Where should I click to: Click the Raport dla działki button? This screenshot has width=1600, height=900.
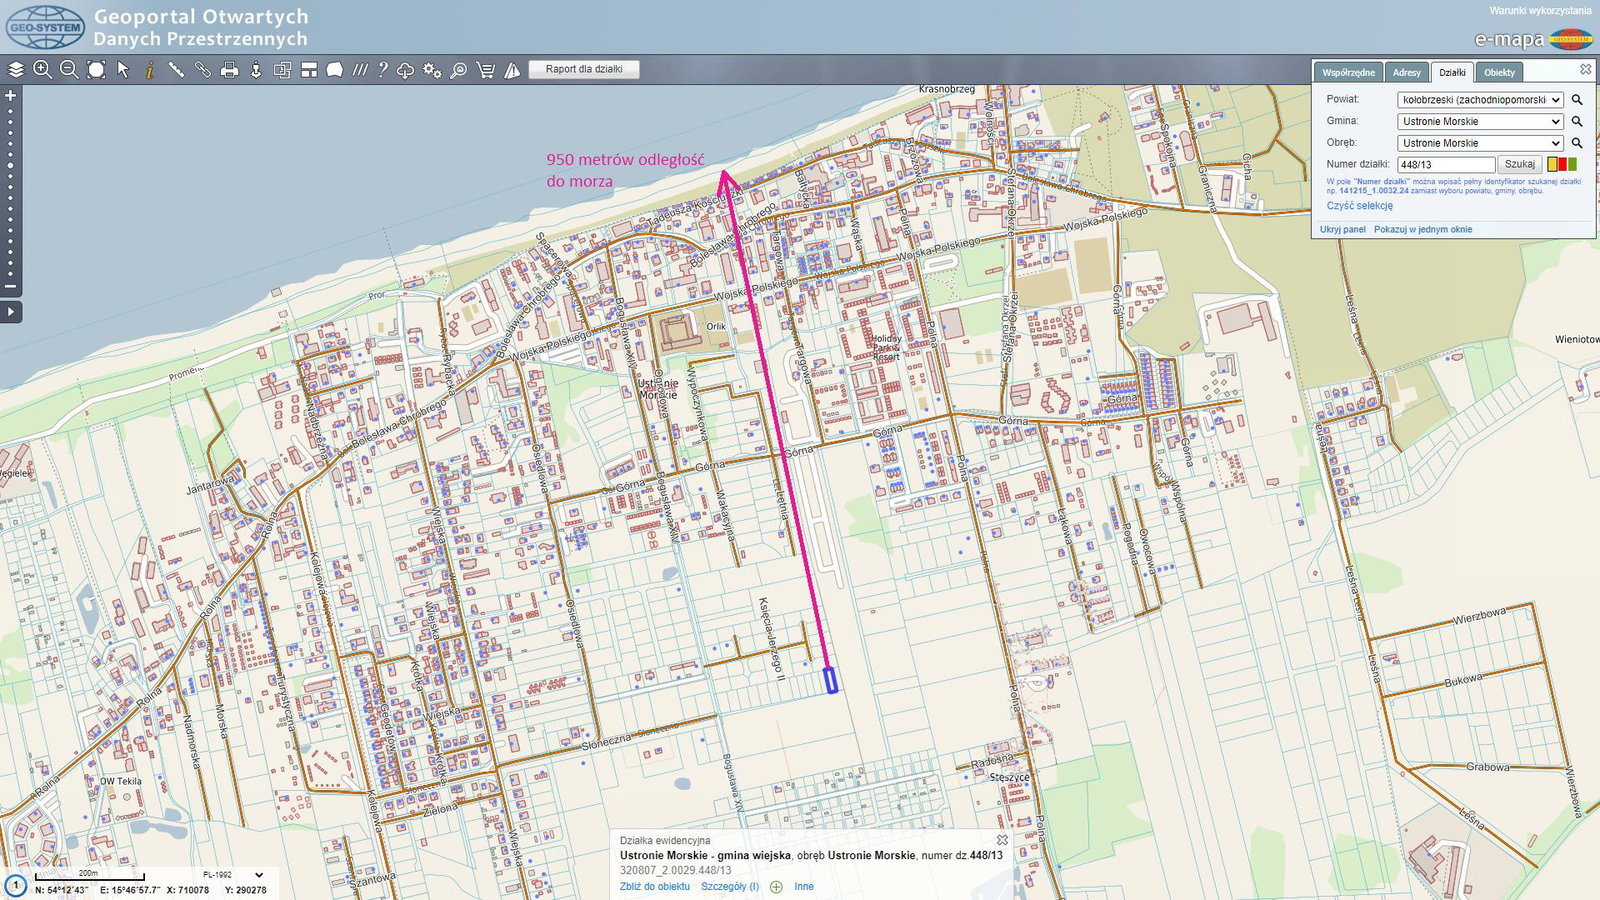584,69
